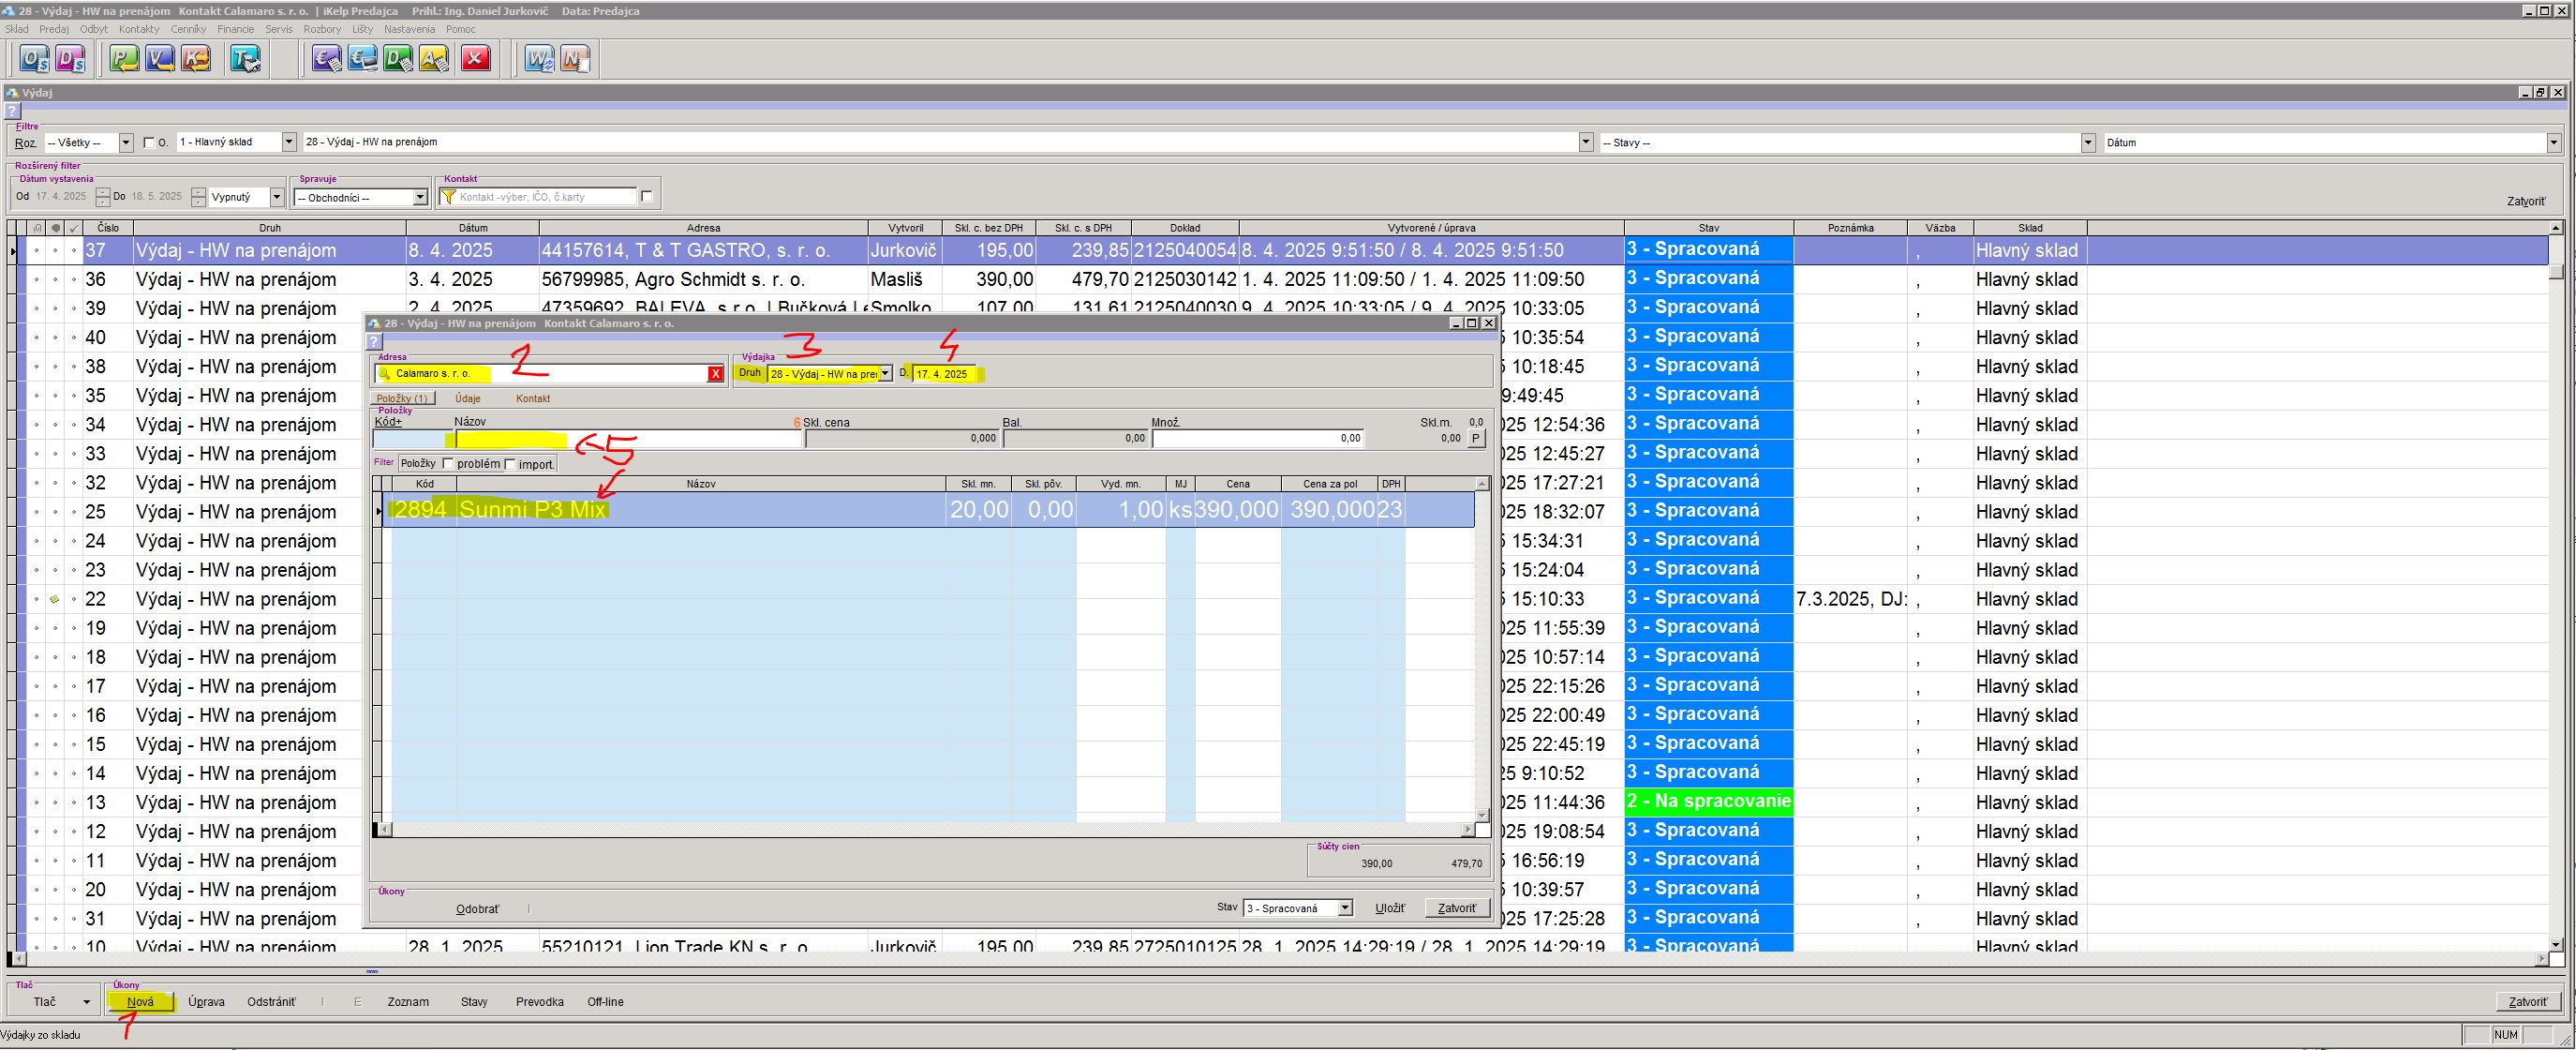Switch to the Kontakt tab in dialog
The width and height of the screenshot is (2576, 1050).
click(533, 398)
